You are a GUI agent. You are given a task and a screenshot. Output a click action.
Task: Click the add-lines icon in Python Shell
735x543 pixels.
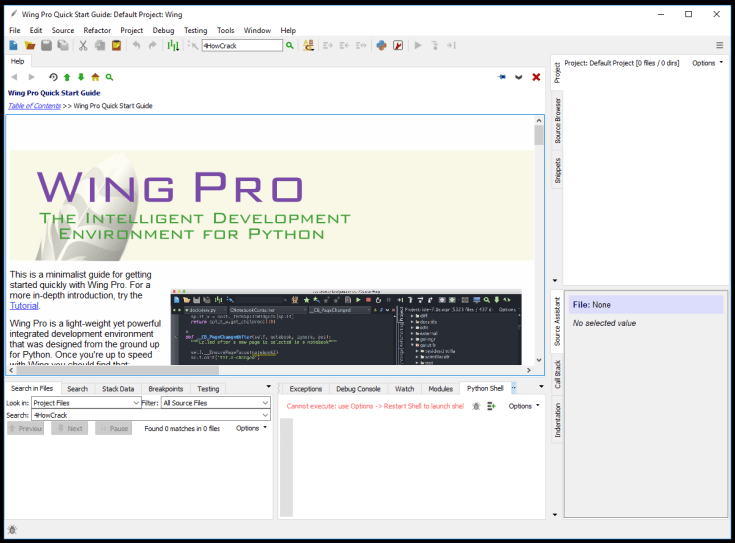click(491, 406)
